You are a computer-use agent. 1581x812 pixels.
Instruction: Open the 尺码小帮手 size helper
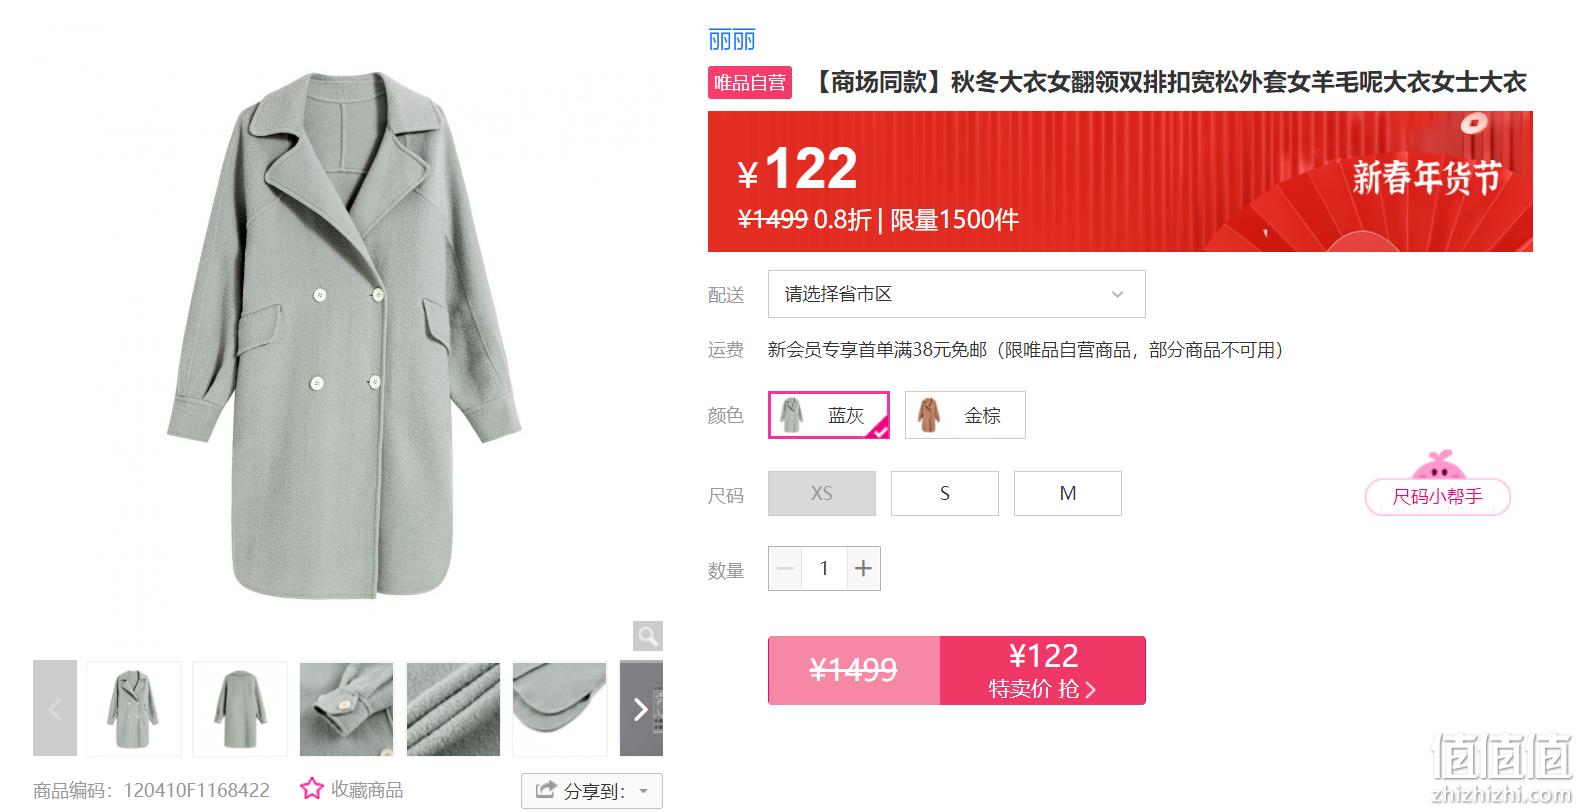tap(1438, 496)
